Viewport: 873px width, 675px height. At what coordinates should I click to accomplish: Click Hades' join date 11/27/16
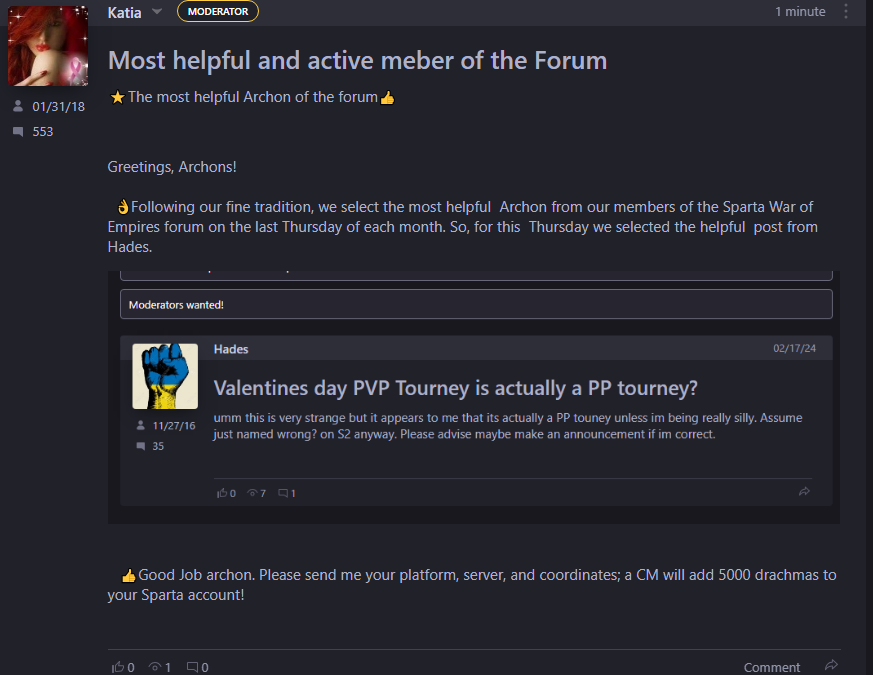(174, 425)
